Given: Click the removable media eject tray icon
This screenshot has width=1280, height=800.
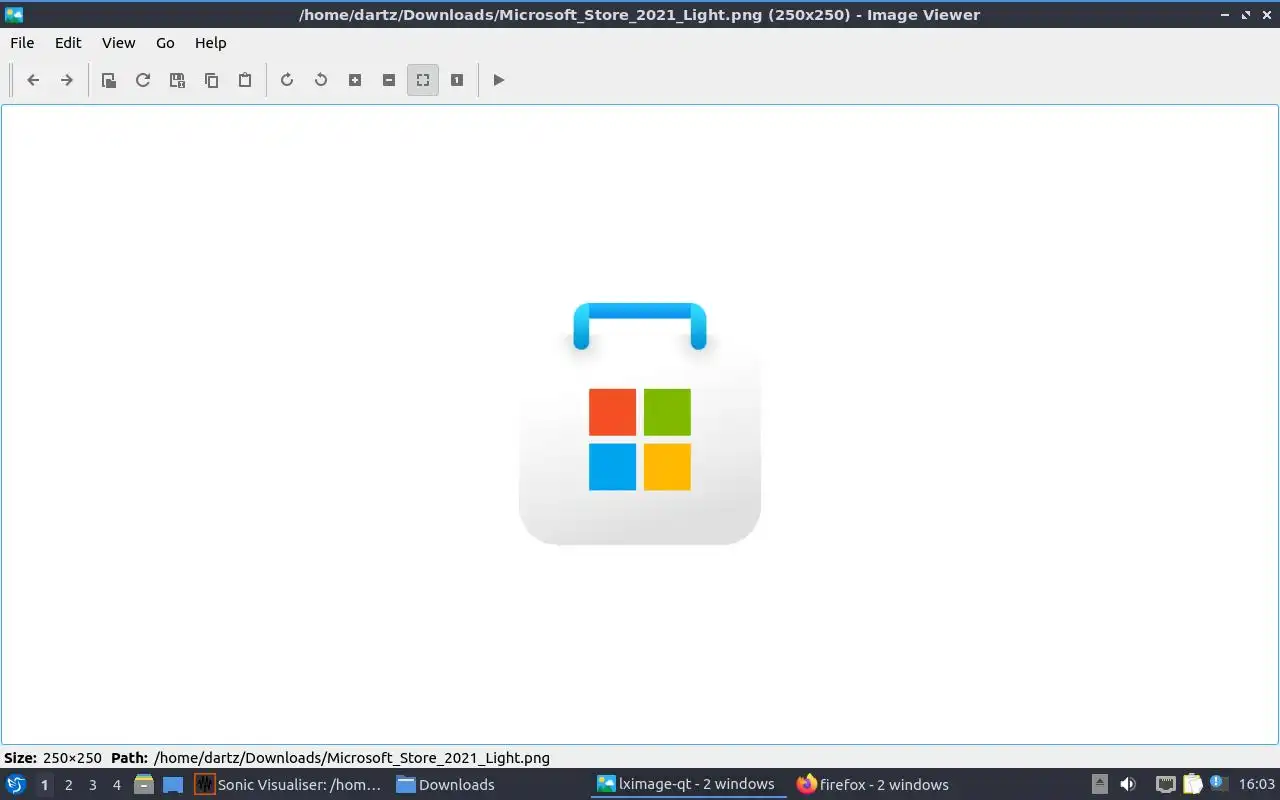Looking at the screenshot, I should coord(1100,785).
